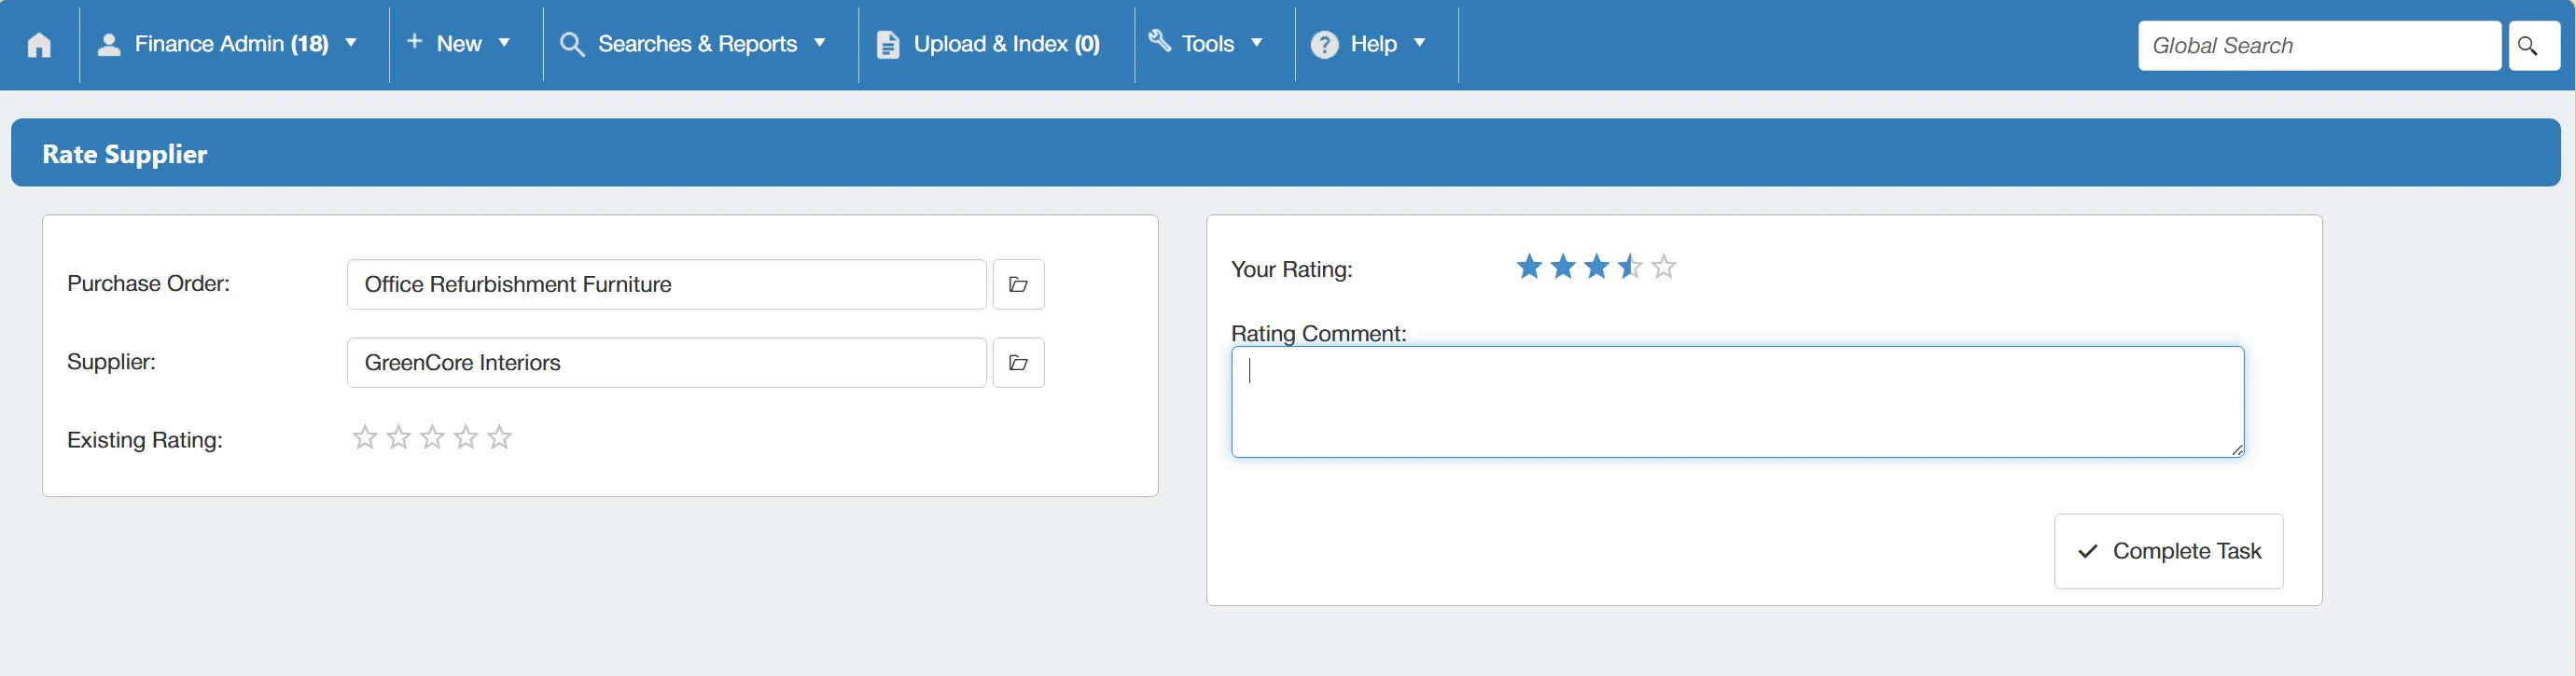Click the Rate Supplier header title
Screen dimensions: 2576x676
[x=125, y=154]
